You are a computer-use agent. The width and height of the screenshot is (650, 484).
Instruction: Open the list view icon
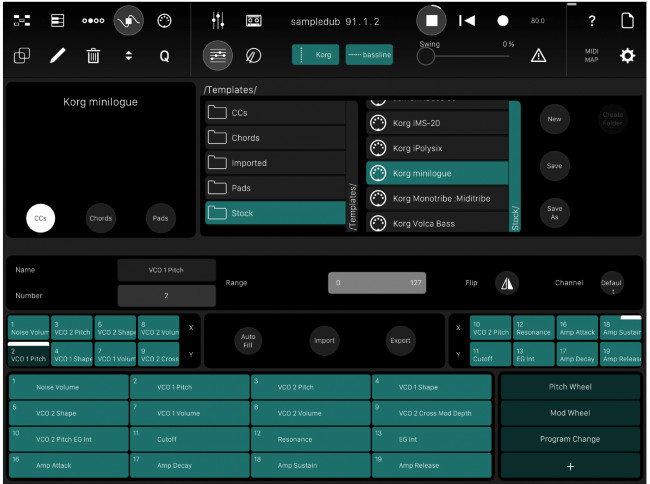pos(57,20)
